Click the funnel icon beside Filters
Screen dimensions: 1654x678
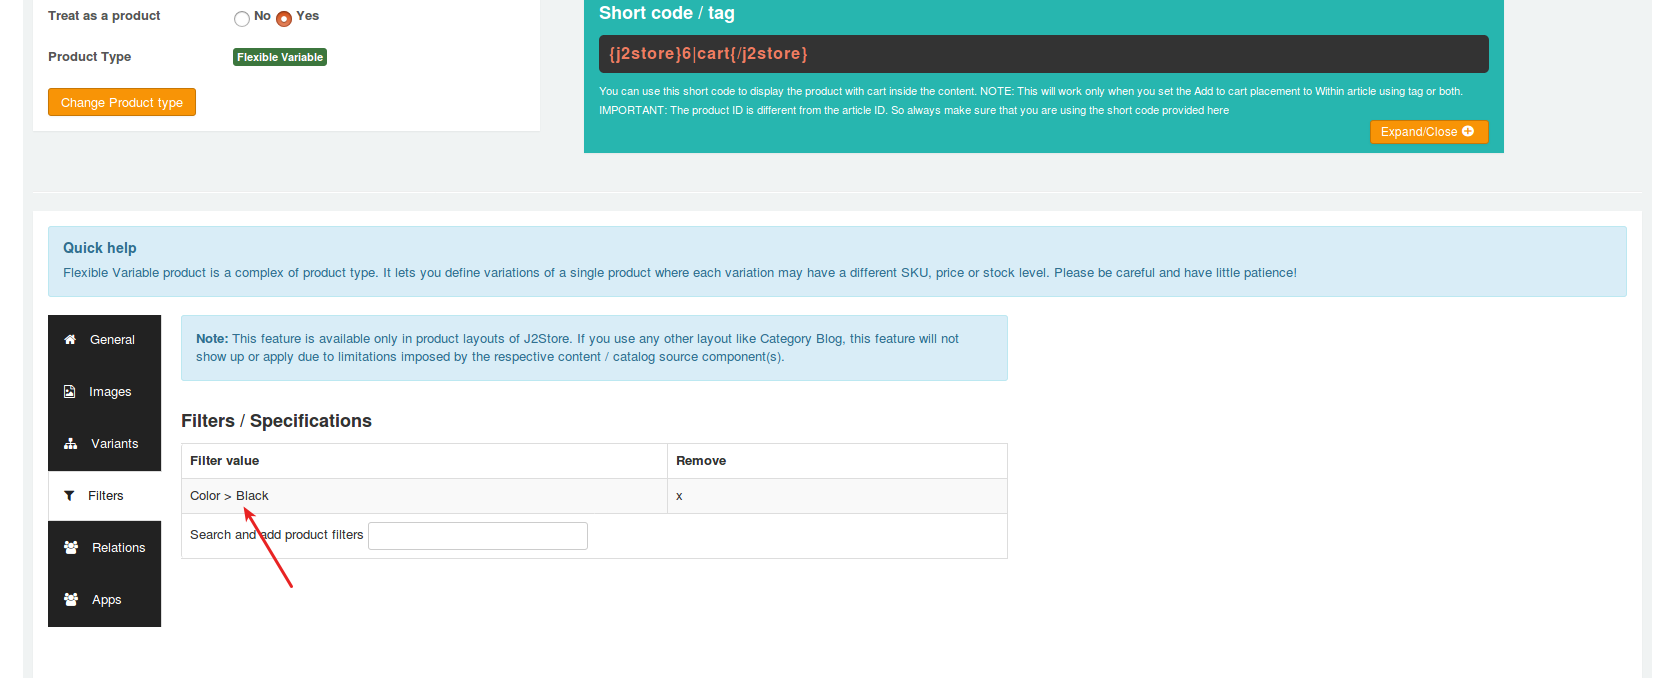point(69,496)
